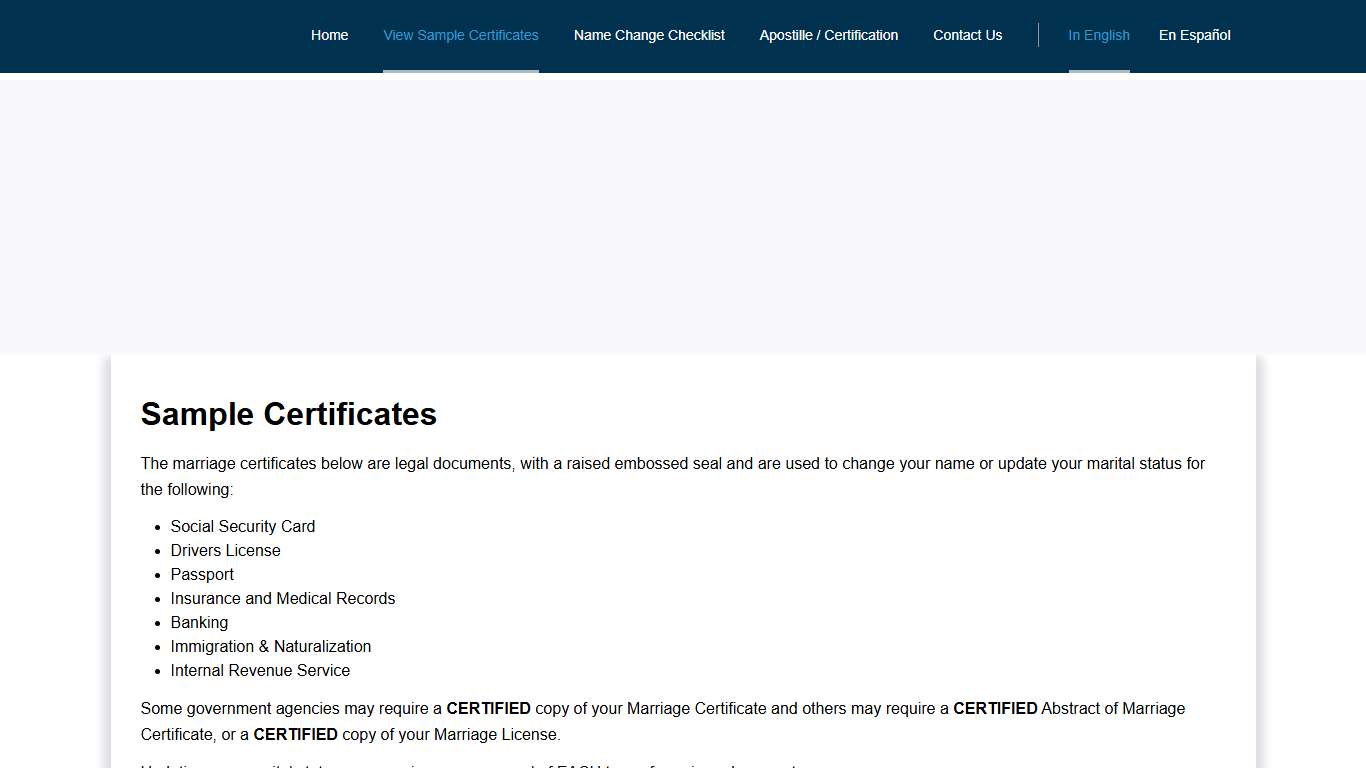Open the Name Change Checklist page

(649, 35)
